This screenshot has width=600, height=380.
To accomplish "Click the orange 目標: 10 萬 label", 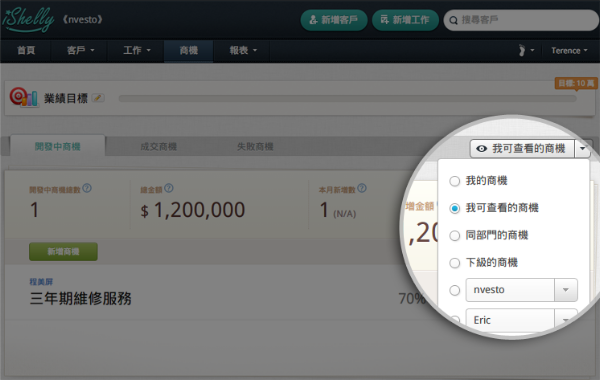I will (576, 83).
